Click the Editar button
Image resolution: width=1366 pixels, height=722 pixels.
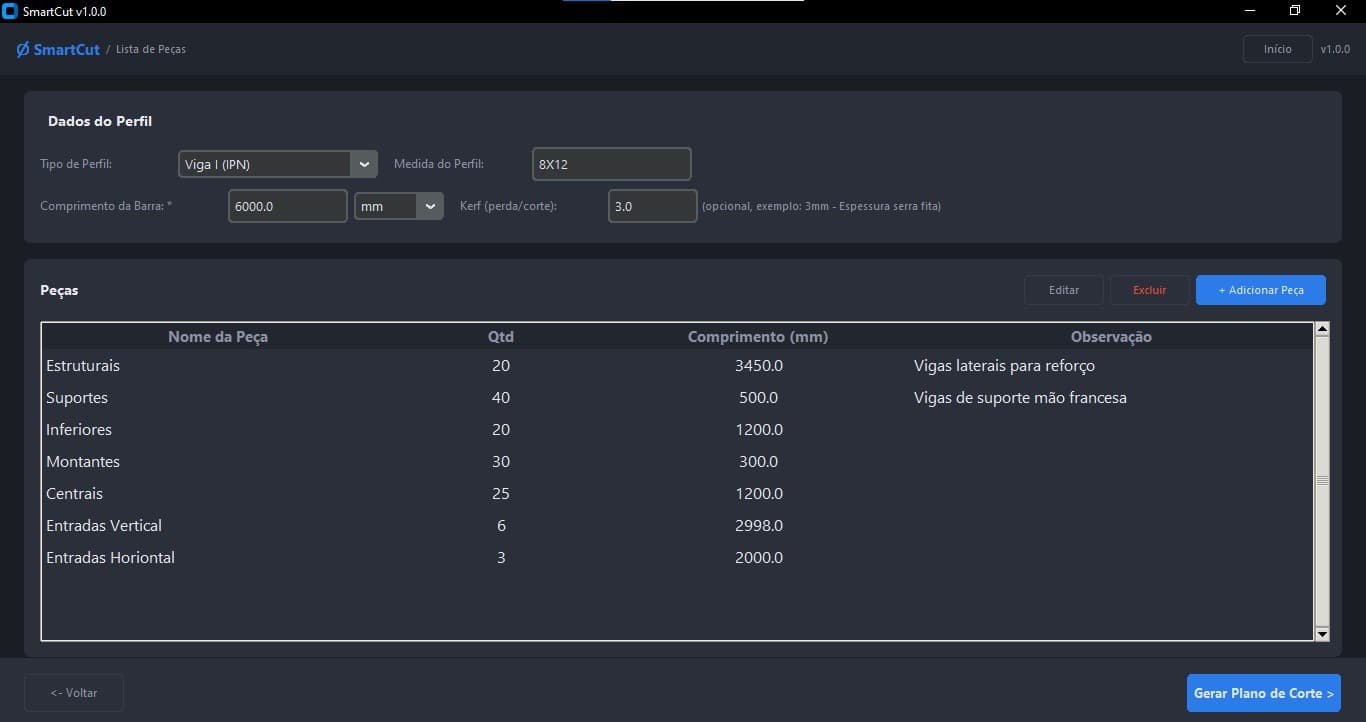click(1064, 290)
